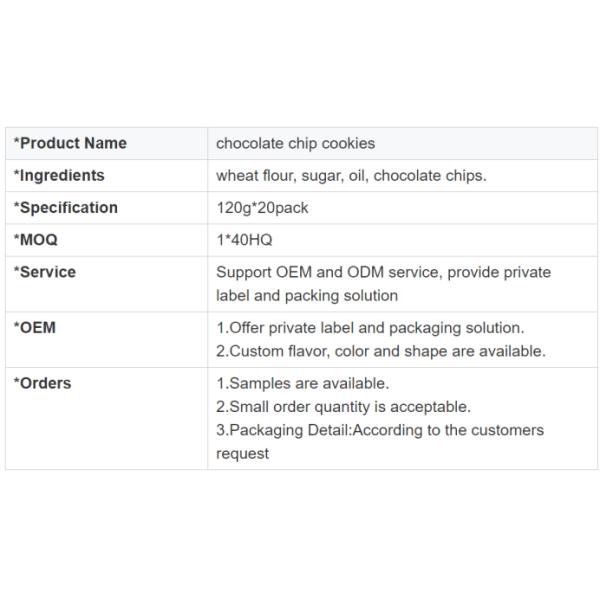Click the '3.Packaging Detail' line
The image size is (600, 600).
(x=380, y=430)
